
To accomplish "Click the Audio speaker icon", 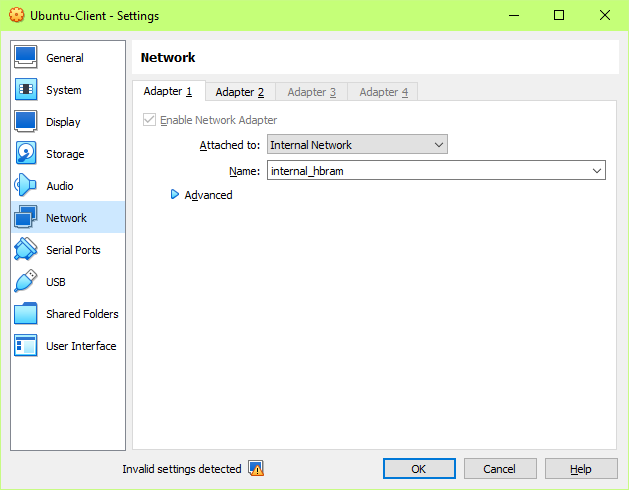I will click(25, 185).
